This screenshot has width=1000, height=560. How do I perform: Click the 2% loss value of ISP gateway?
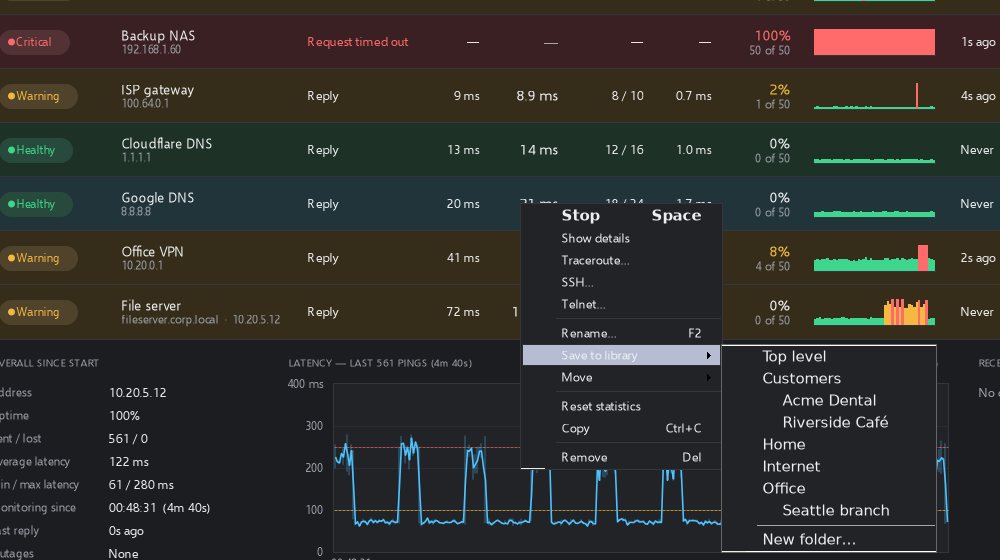point(779,90)
